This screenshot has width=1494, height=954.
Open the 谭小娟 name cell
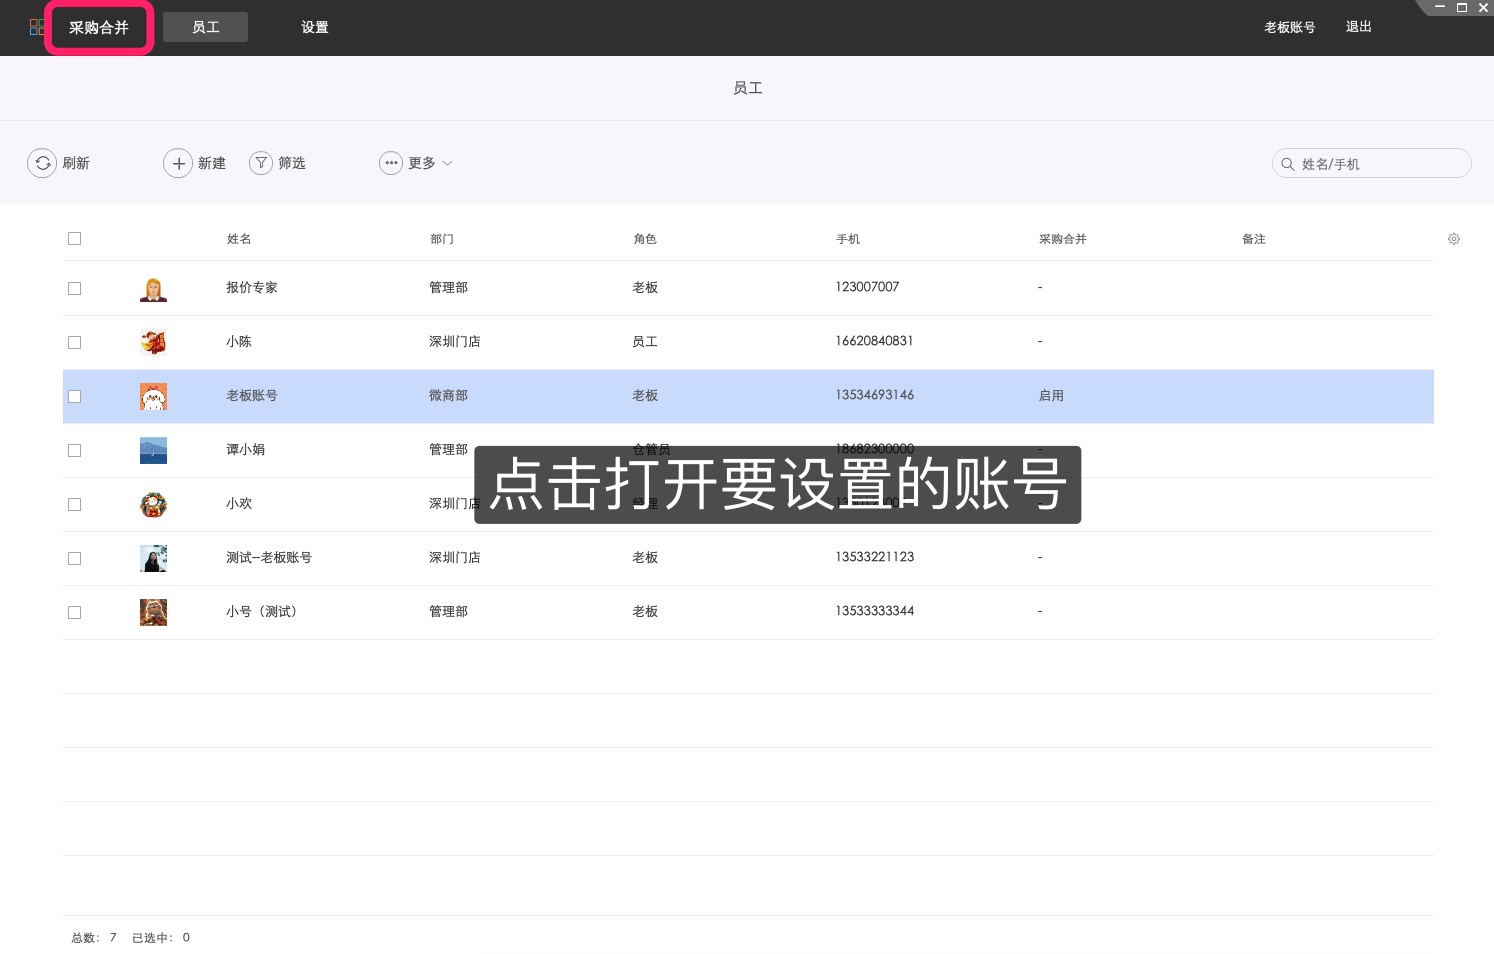245,449
